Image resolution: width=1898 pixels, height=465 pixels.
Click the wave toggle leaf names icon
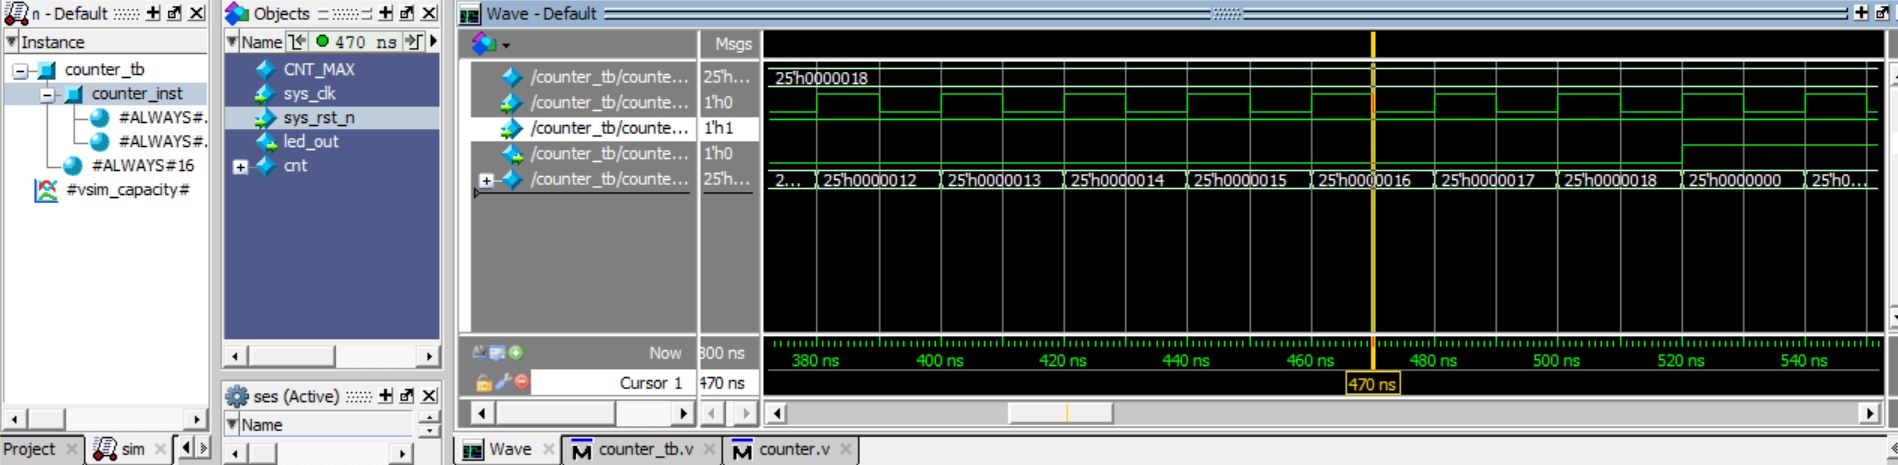tap(479, 352)
